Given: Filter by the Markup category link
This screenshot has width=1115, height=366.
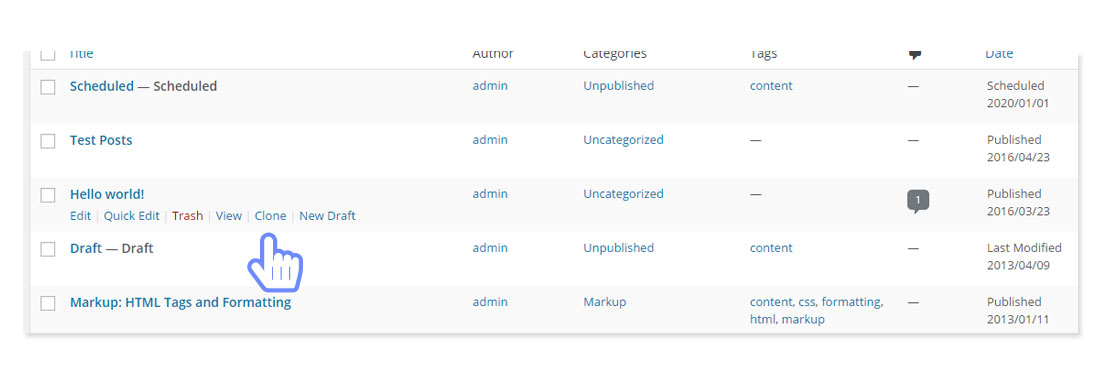Looking at the screenshot, I should coord(605,301).
